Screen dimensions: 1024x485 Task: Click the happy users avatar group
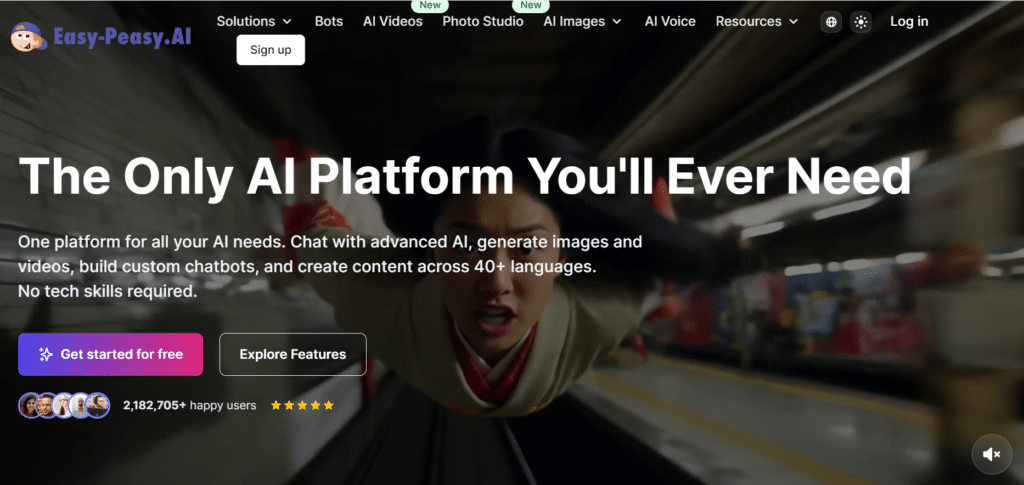(64, 405)
